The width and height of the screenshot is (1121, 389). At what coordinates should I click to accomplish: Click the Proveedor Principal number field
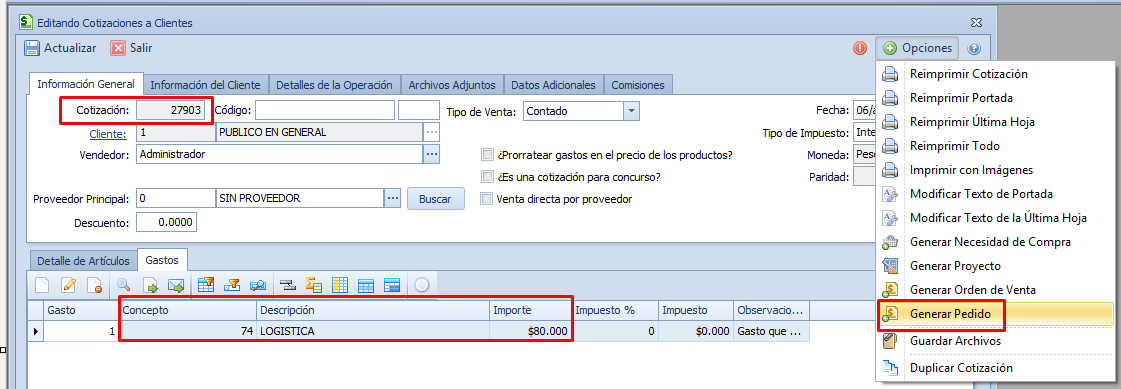click(x=175, y=199)
